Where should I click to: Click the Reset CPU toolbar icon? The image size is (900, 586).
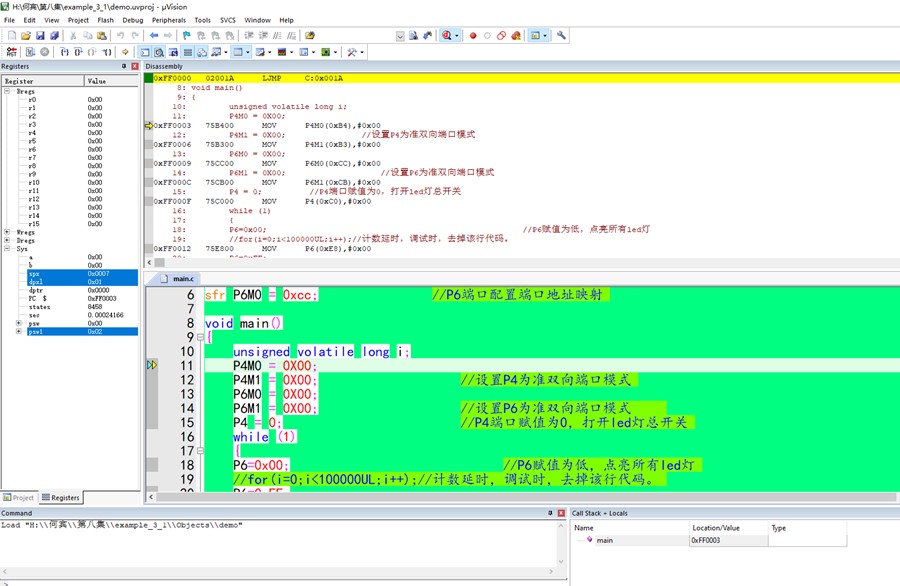click(x=12, y=52)
